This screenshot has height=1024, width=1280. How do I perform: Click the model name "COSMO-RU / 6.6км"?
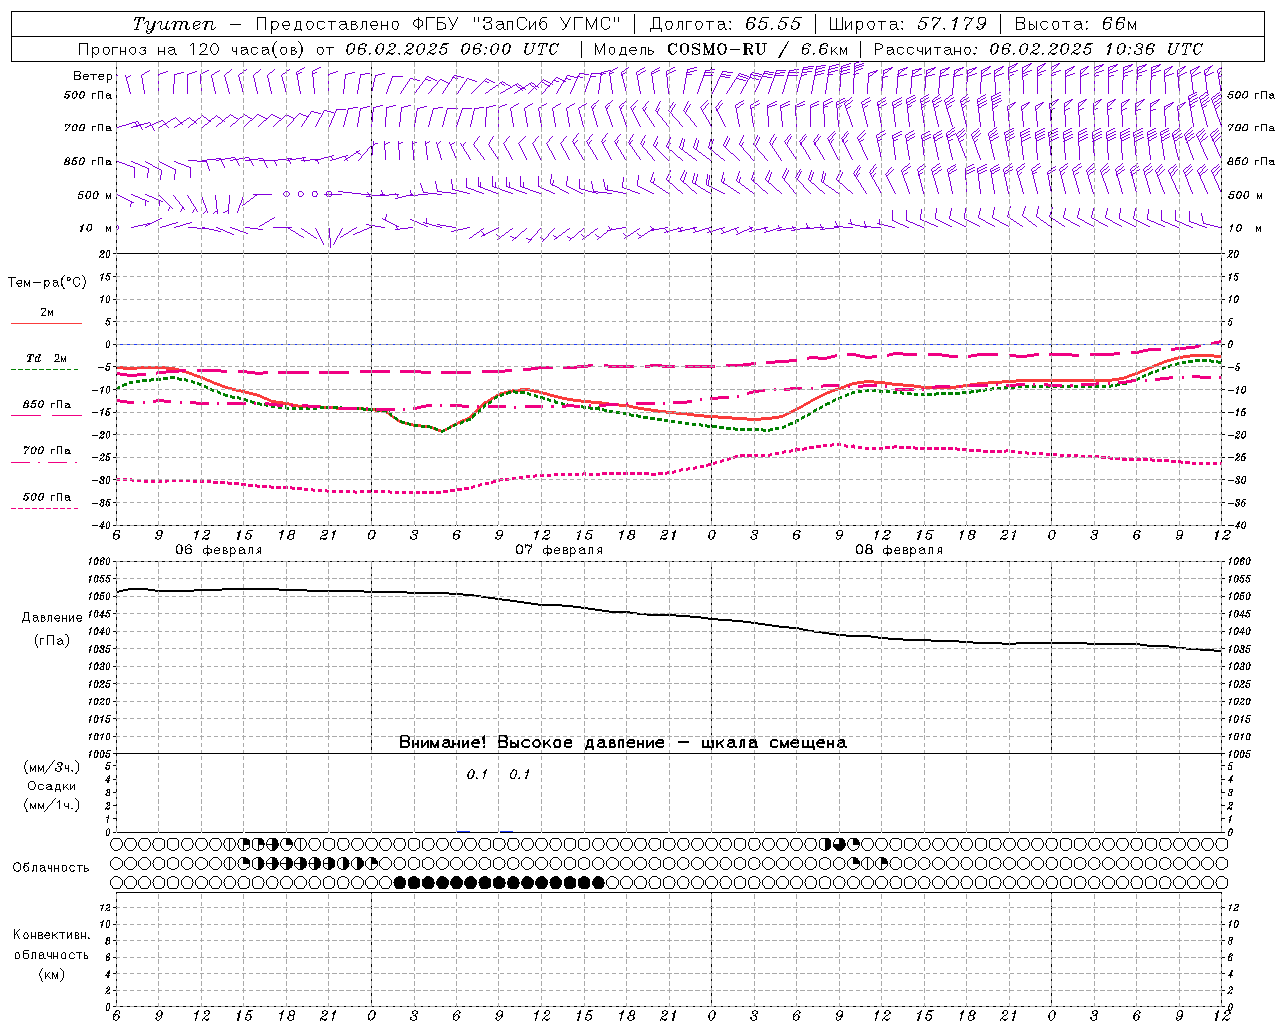point(757,49)
